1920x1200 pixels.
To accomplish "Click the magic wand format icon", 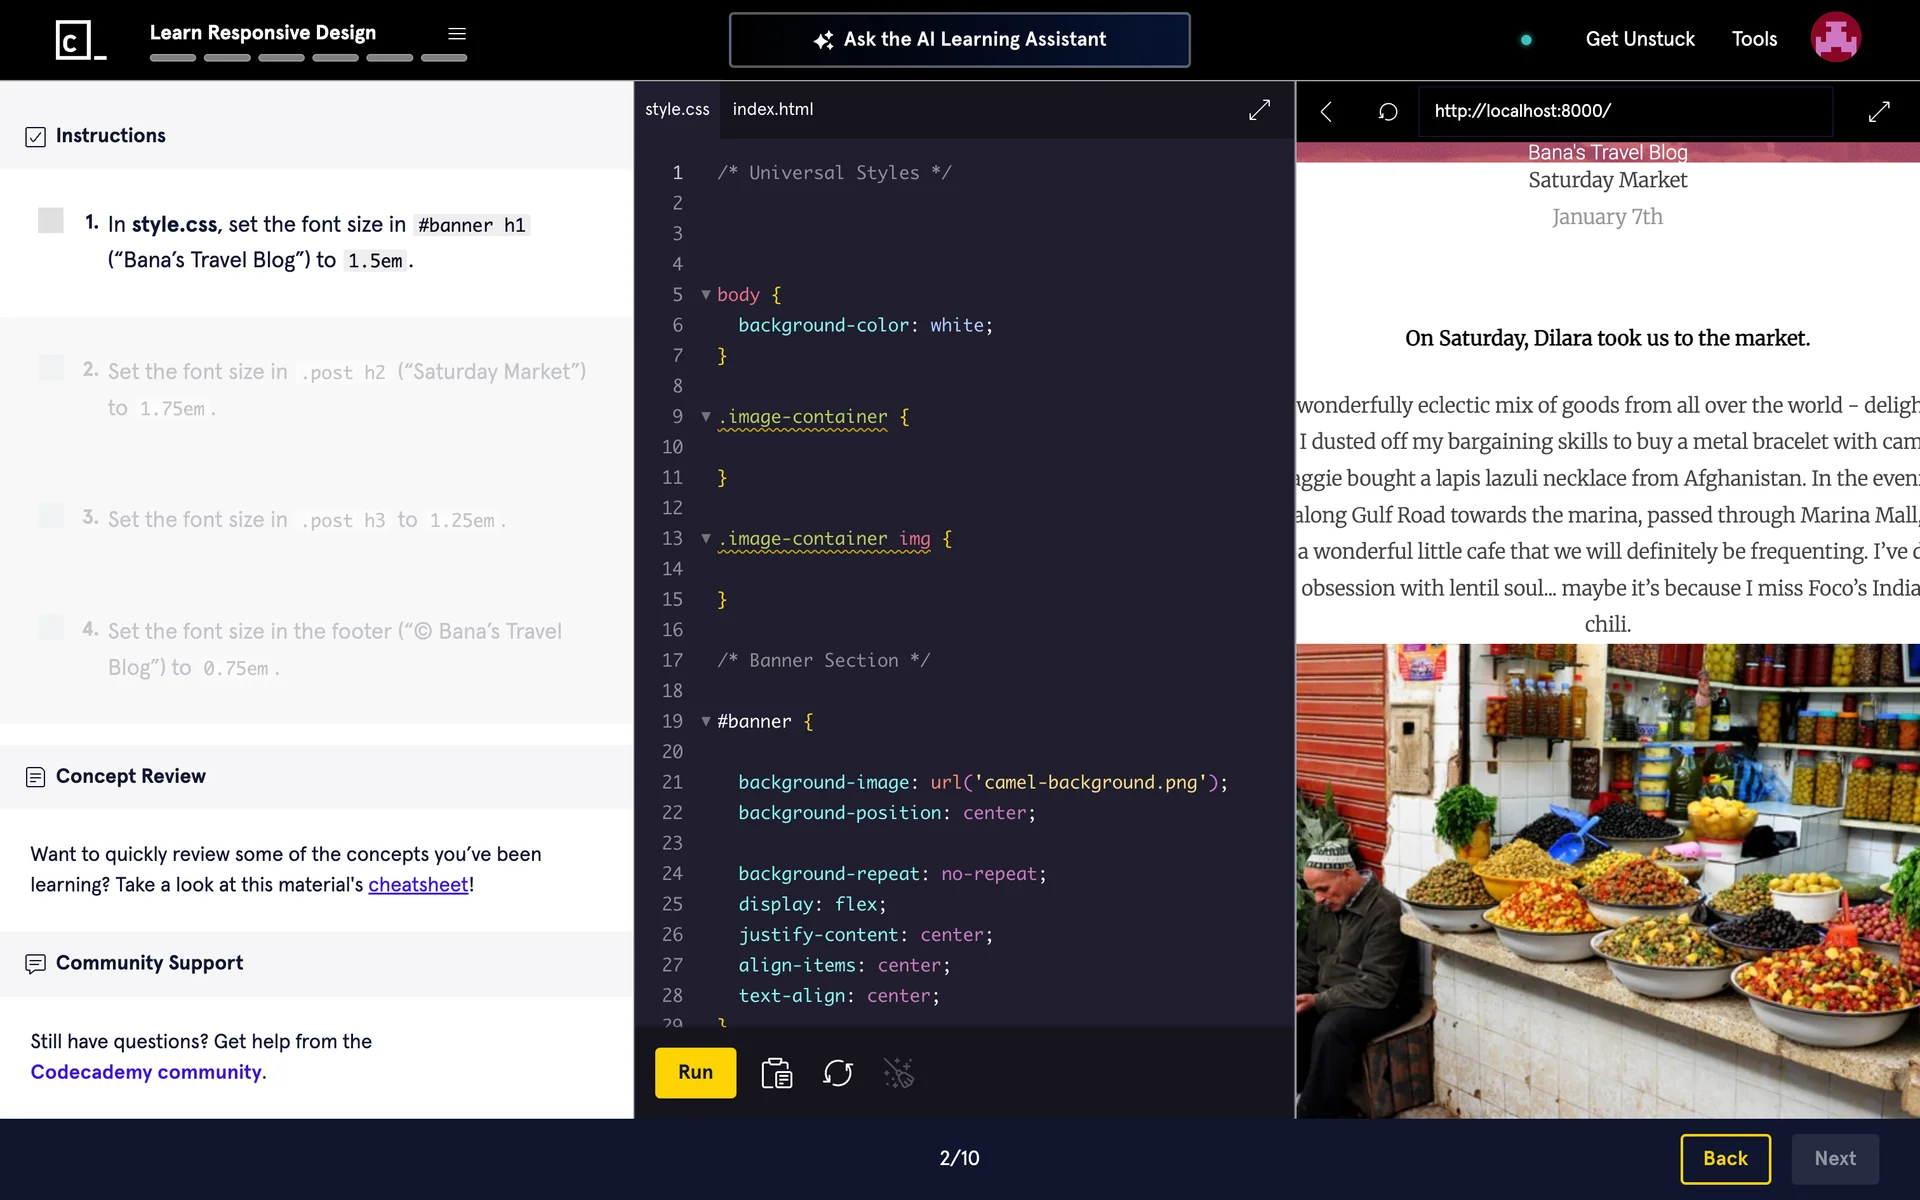I will 898,1073.
